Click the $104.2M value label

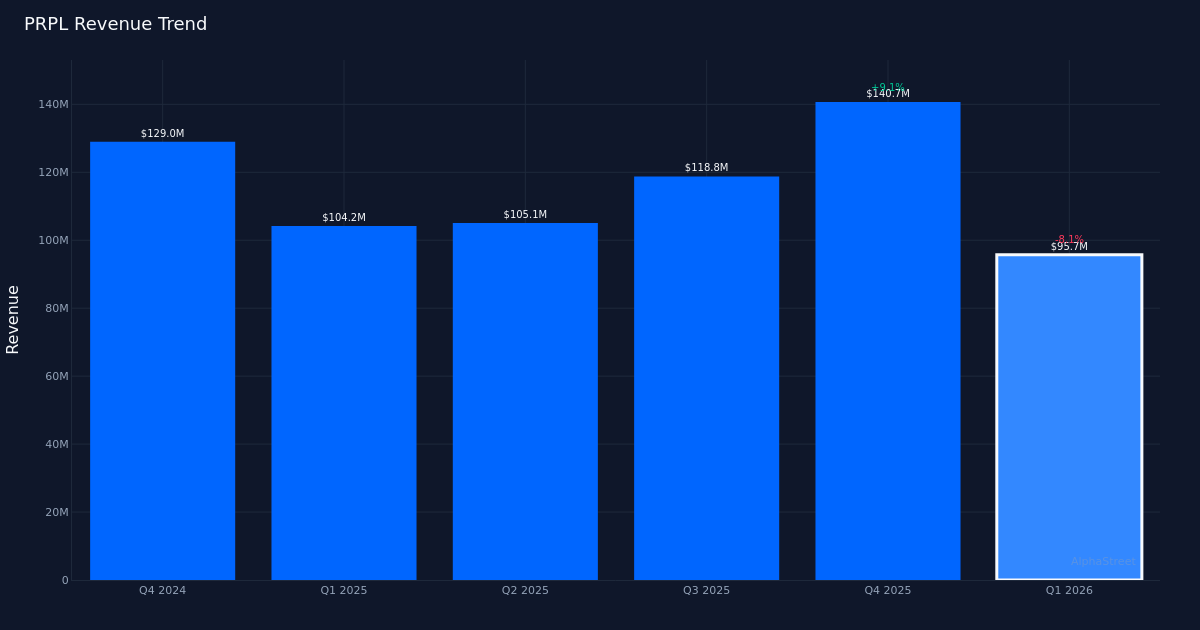[x=344, y=216]
